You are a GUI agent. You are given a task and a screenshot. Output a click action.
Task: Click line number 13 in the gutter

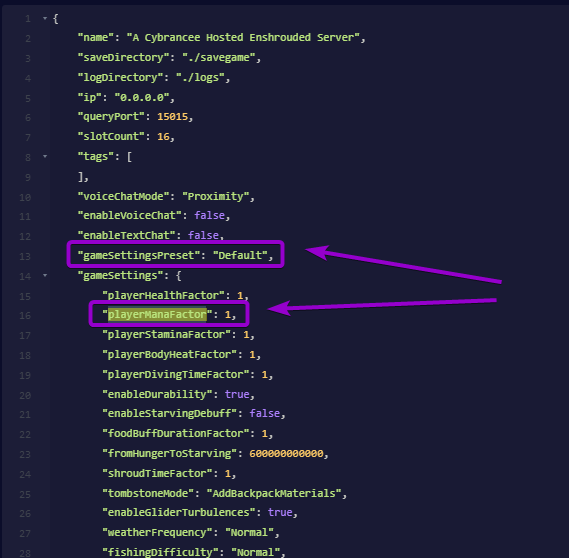tap(25, 257)
